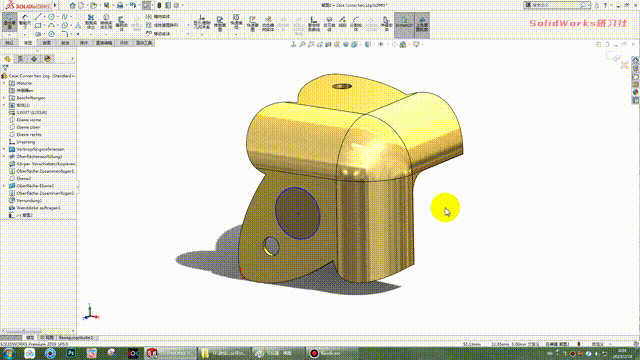Open the Bewegungsstudie 1 bottom tab
The image size is (640, 360).
(x=76, y=338)
